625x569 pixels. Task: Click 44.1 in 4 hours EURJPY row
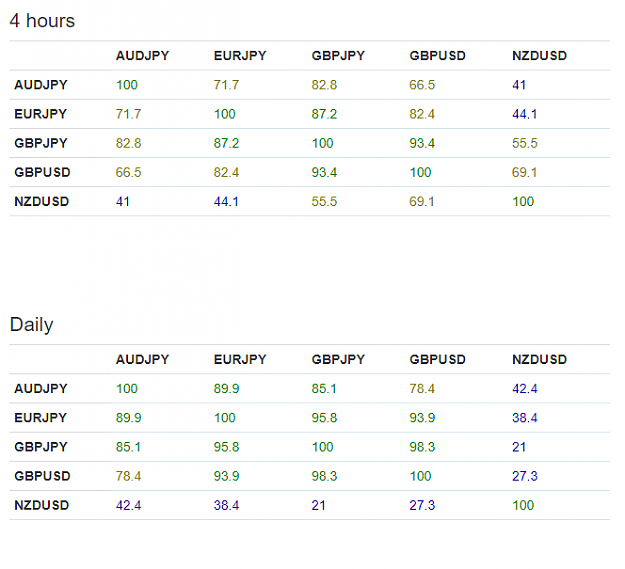(525, 114)
